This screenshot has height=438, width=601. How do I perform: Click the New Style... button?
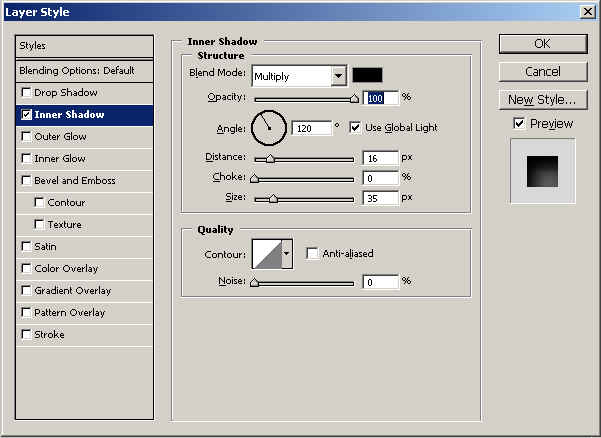[543, 100]
